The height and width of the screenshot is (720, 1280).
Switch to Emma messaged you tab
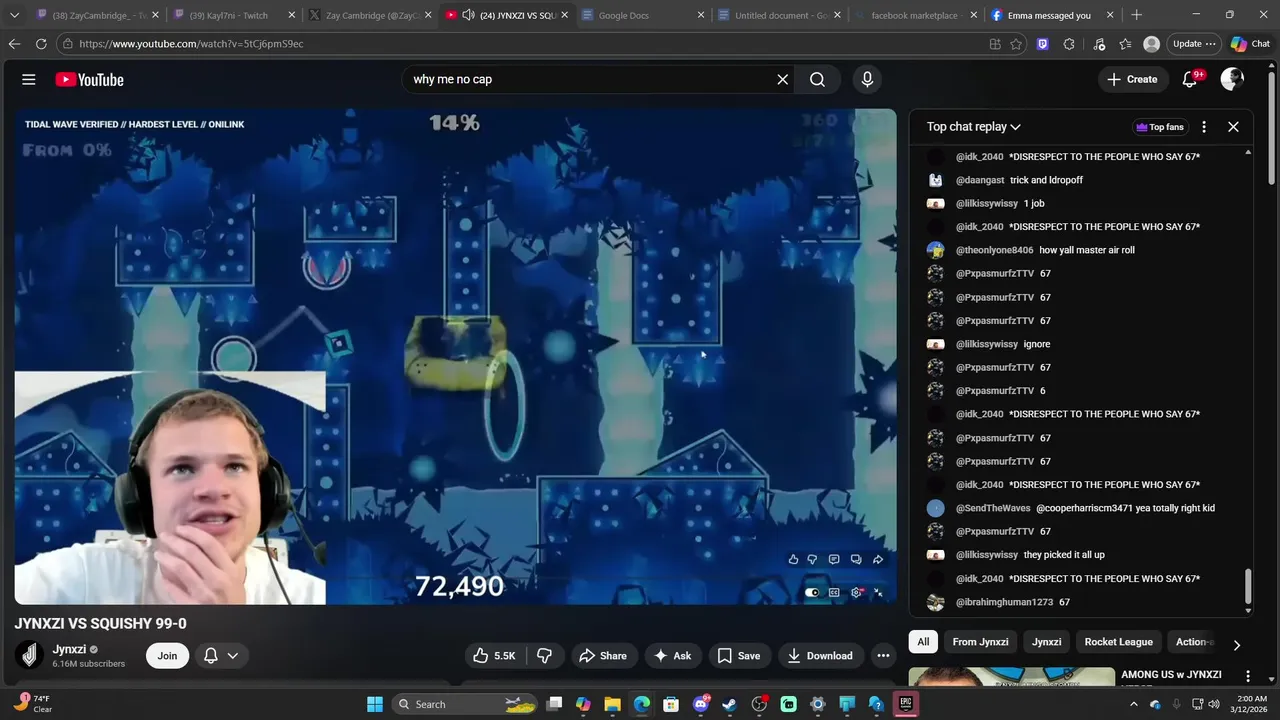click(x=1050, y=15)
